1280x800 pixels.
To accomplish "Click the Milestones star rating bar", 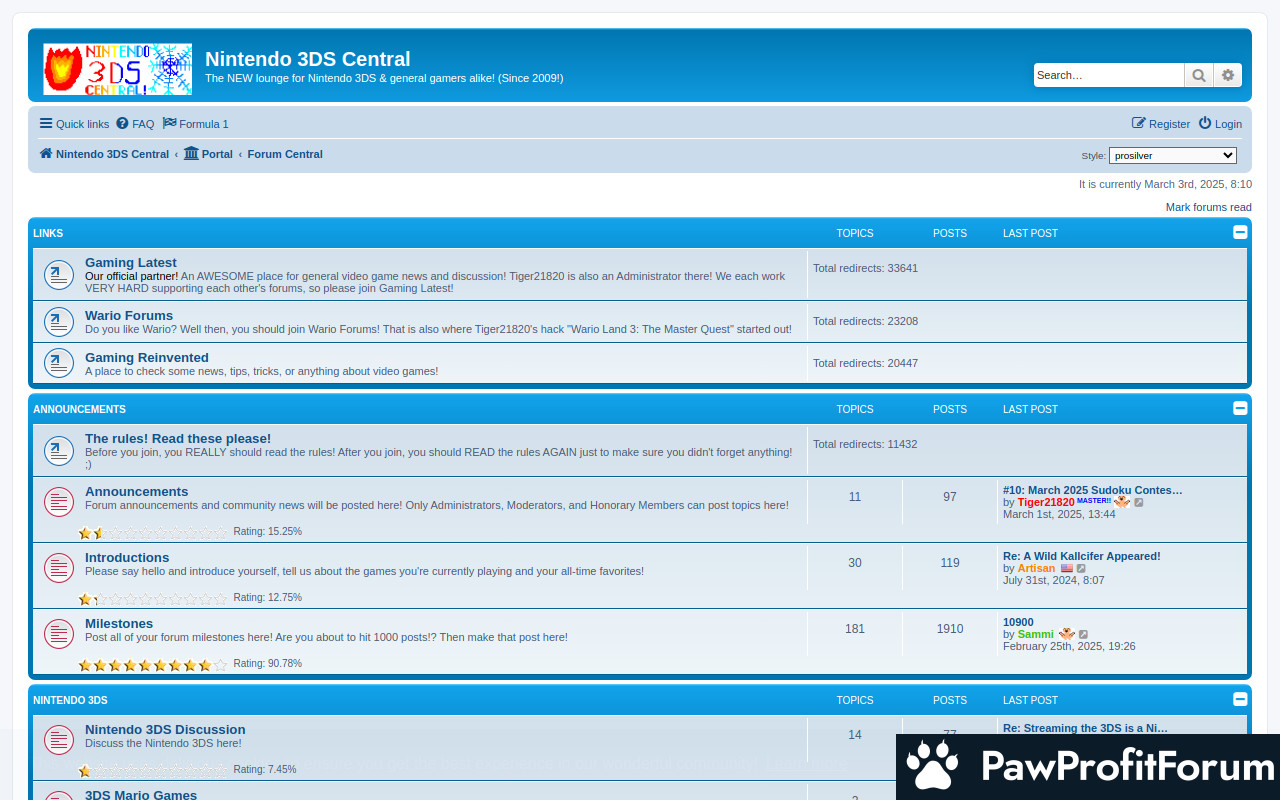I will [153, 665].
